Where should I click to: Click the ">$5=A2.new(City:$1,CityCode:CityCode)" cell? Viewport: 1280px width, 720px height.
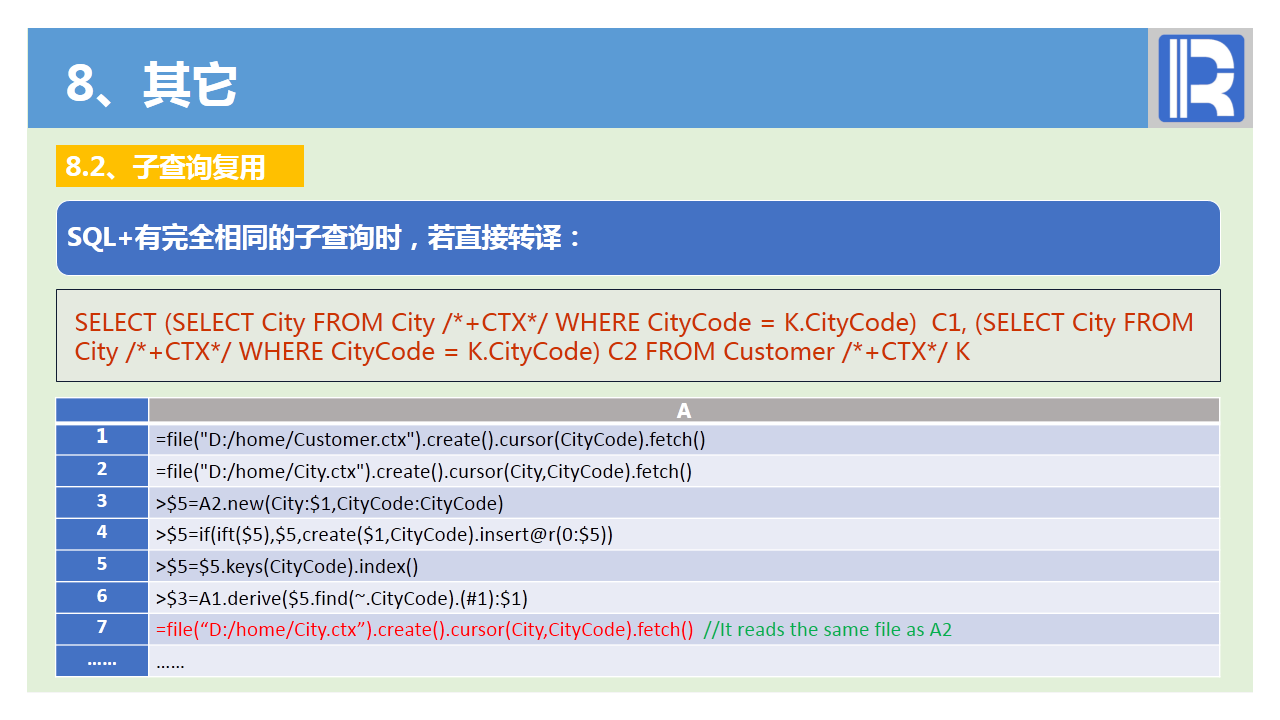(x=684, y=502)
